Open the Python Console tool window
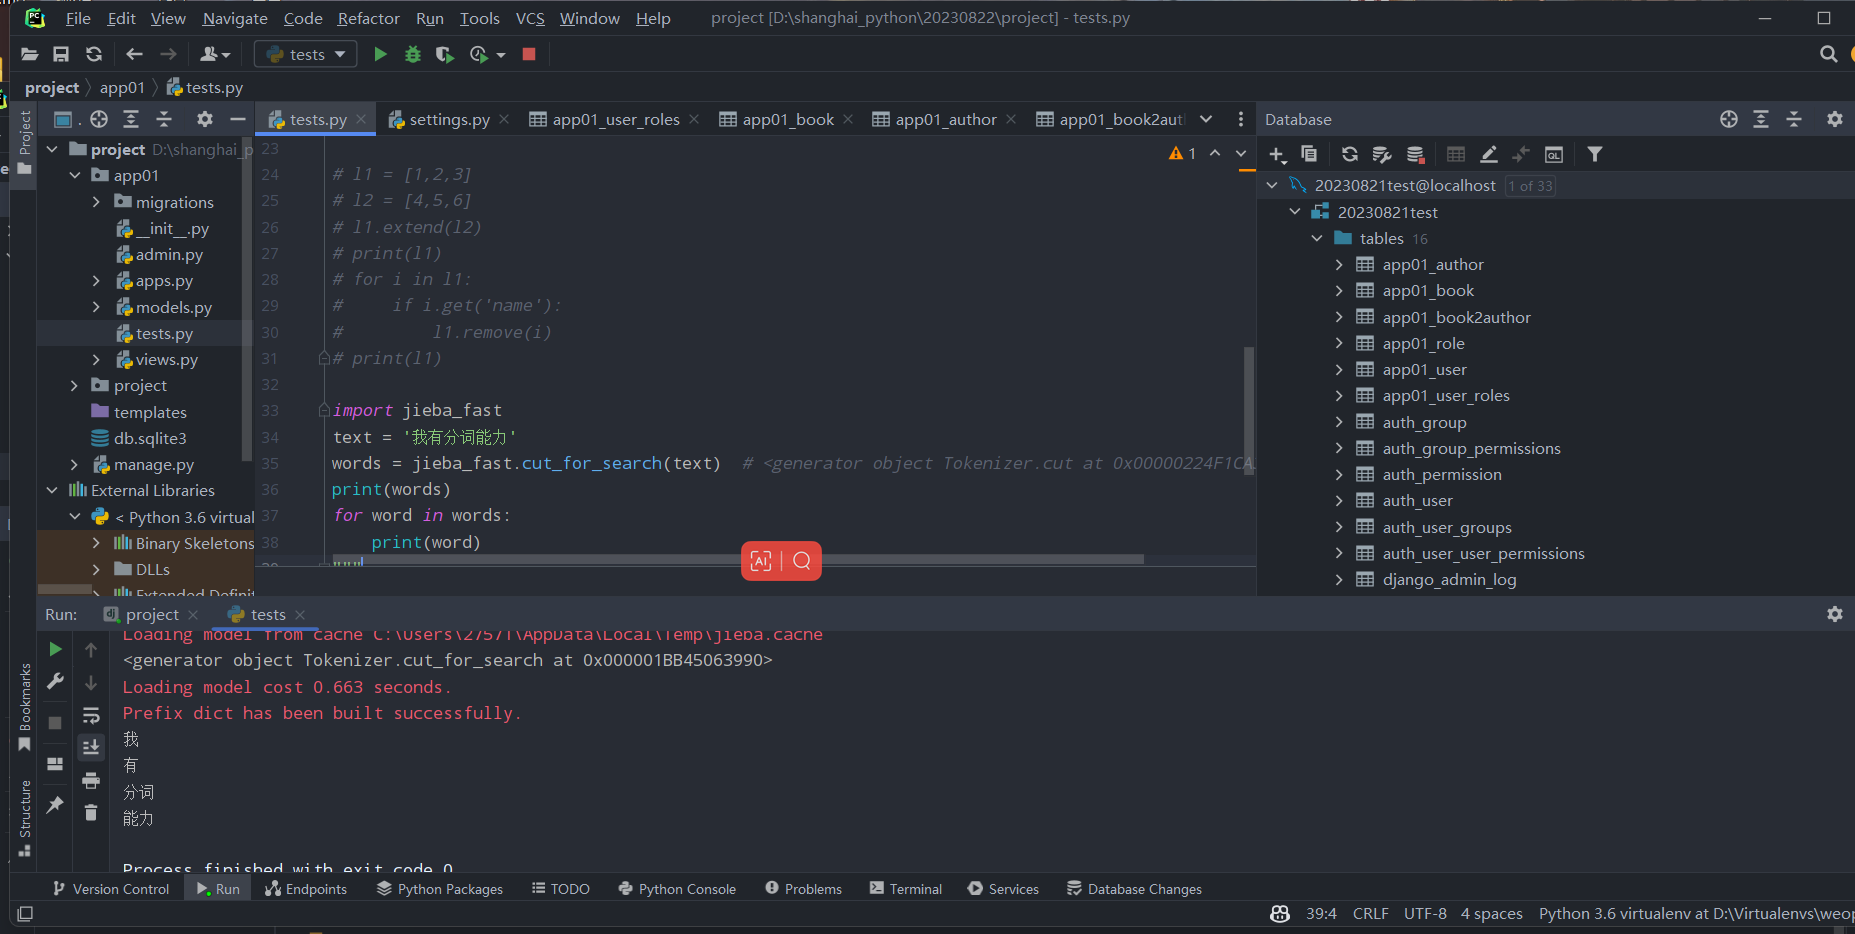This screenshot has width=1855, height=934. coord(677,888)
